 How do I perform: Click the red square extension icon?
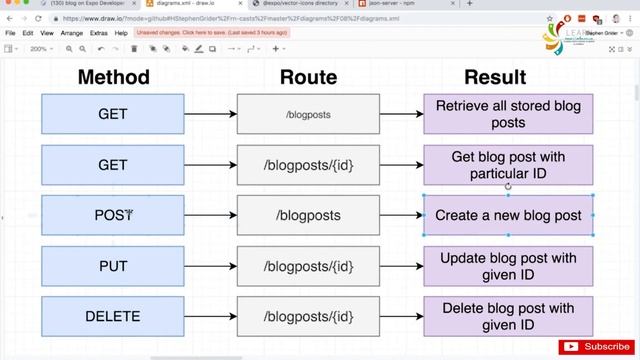click(x=582, y=19)
